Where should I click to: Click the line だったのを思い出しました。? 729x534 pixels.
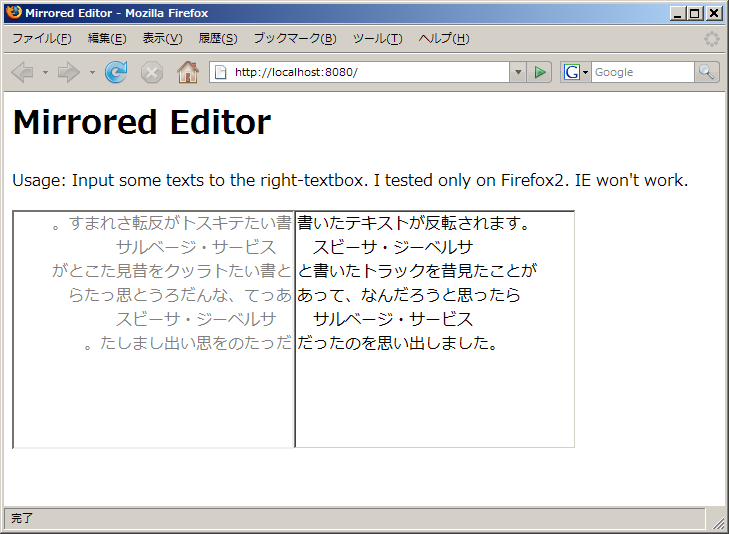click(398, 343)
